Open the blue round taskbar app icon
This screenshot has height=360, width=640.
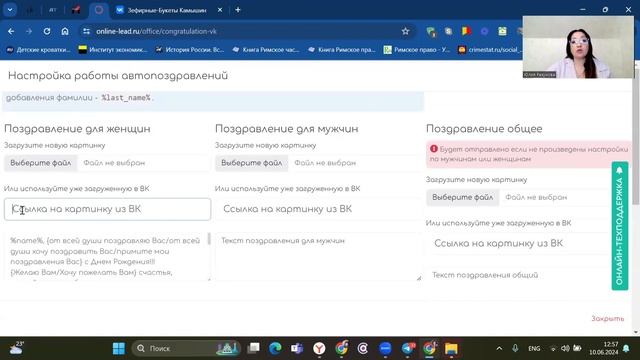pyautogui.click(x=385, y=349)
